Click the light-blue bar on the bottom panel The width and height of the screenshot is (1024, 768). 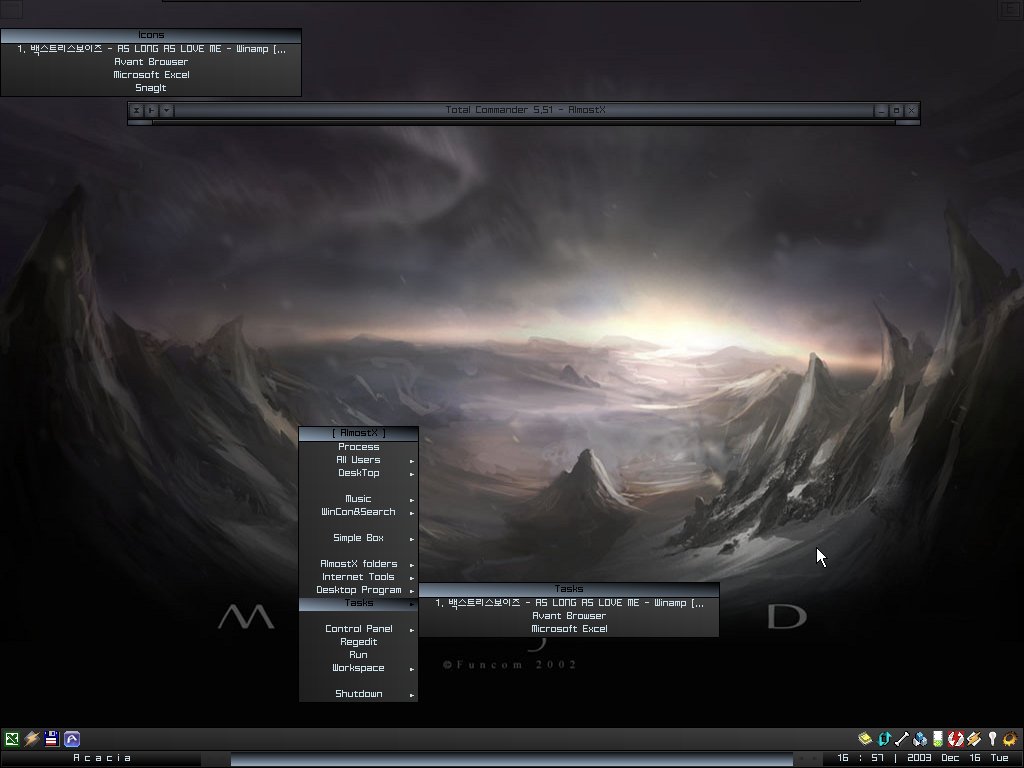pyautogui.click(x=511, y=759)
